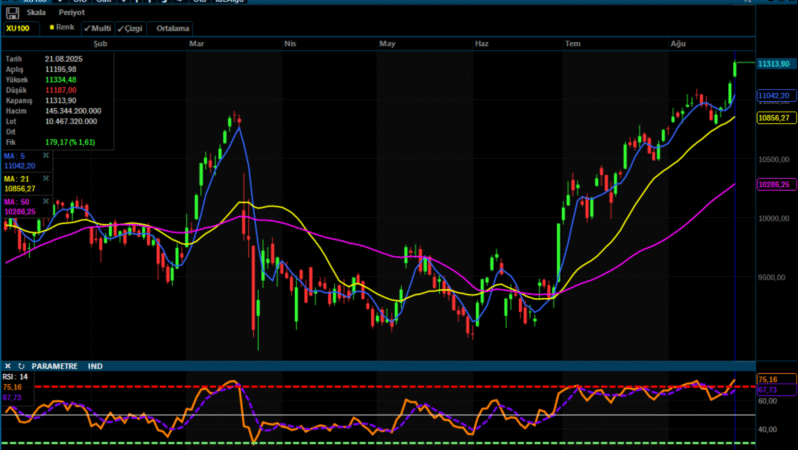Save chart as CSV with disk icon
Viewport: 798px width, 450px height.
click(12, 13)
